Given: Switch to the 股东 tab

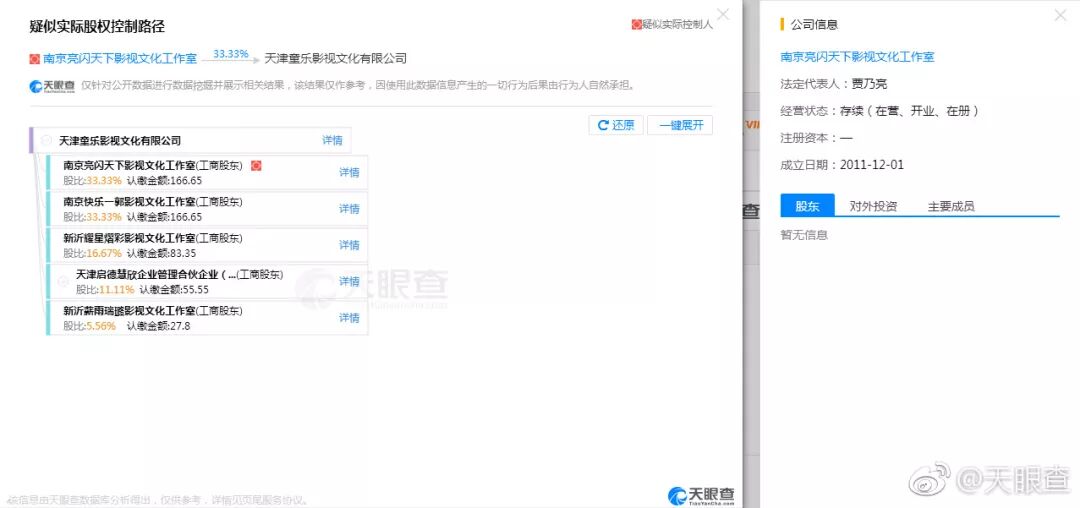Looking at the screenshot, I should pyautogui.click(x=807, y=206).
